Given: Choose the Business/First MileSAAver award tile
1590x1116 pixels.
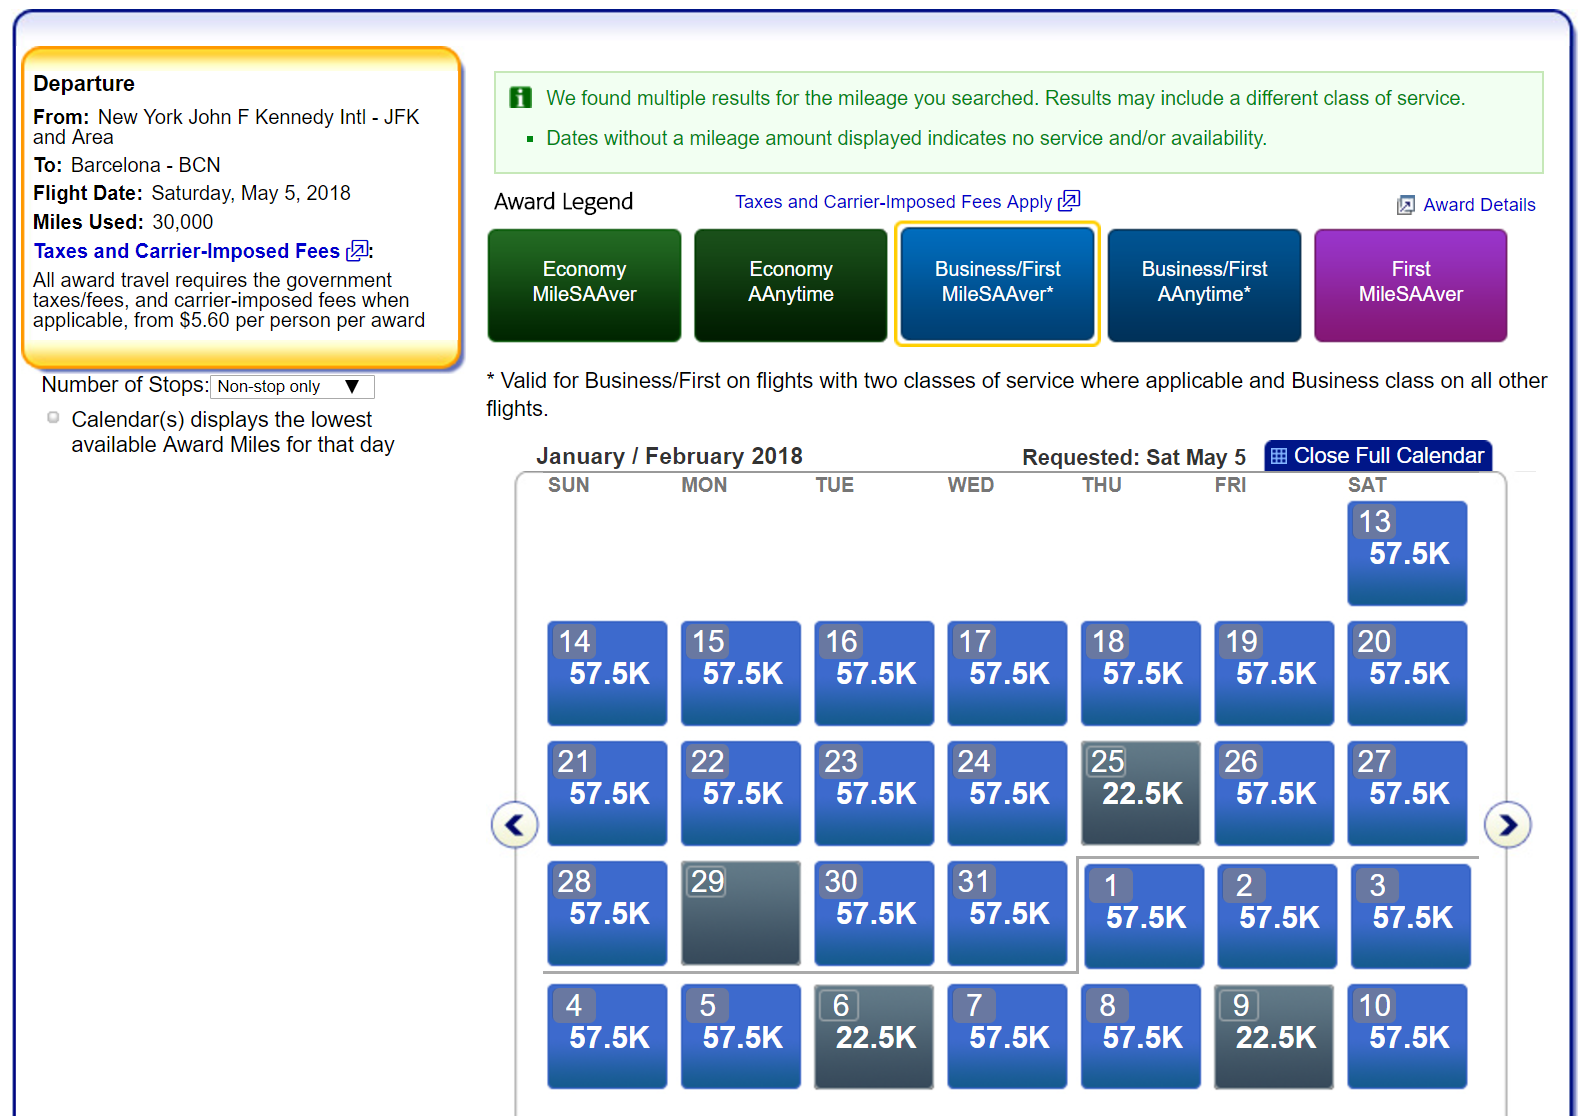Looking at the screenshot, I should click(997, 285).
